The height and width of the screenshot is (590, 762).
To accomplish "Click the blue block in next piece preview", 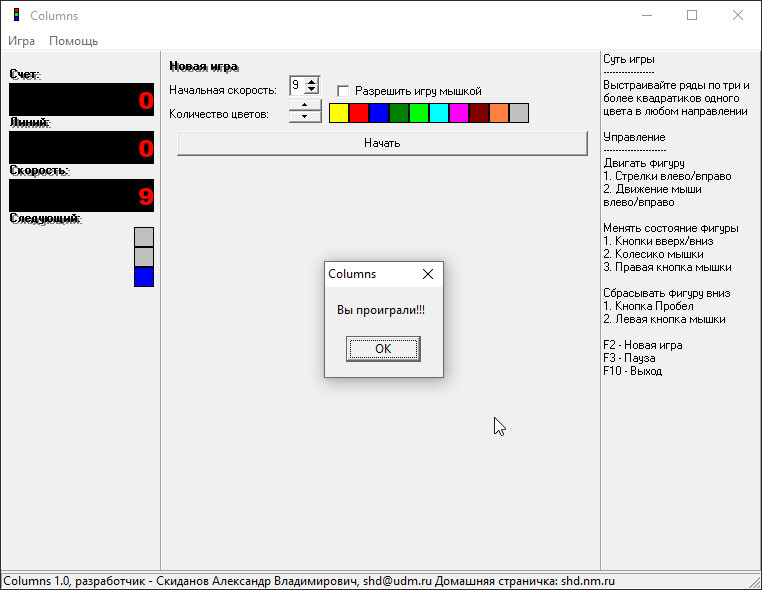I will pyautogui.click(x=144, y=277).
